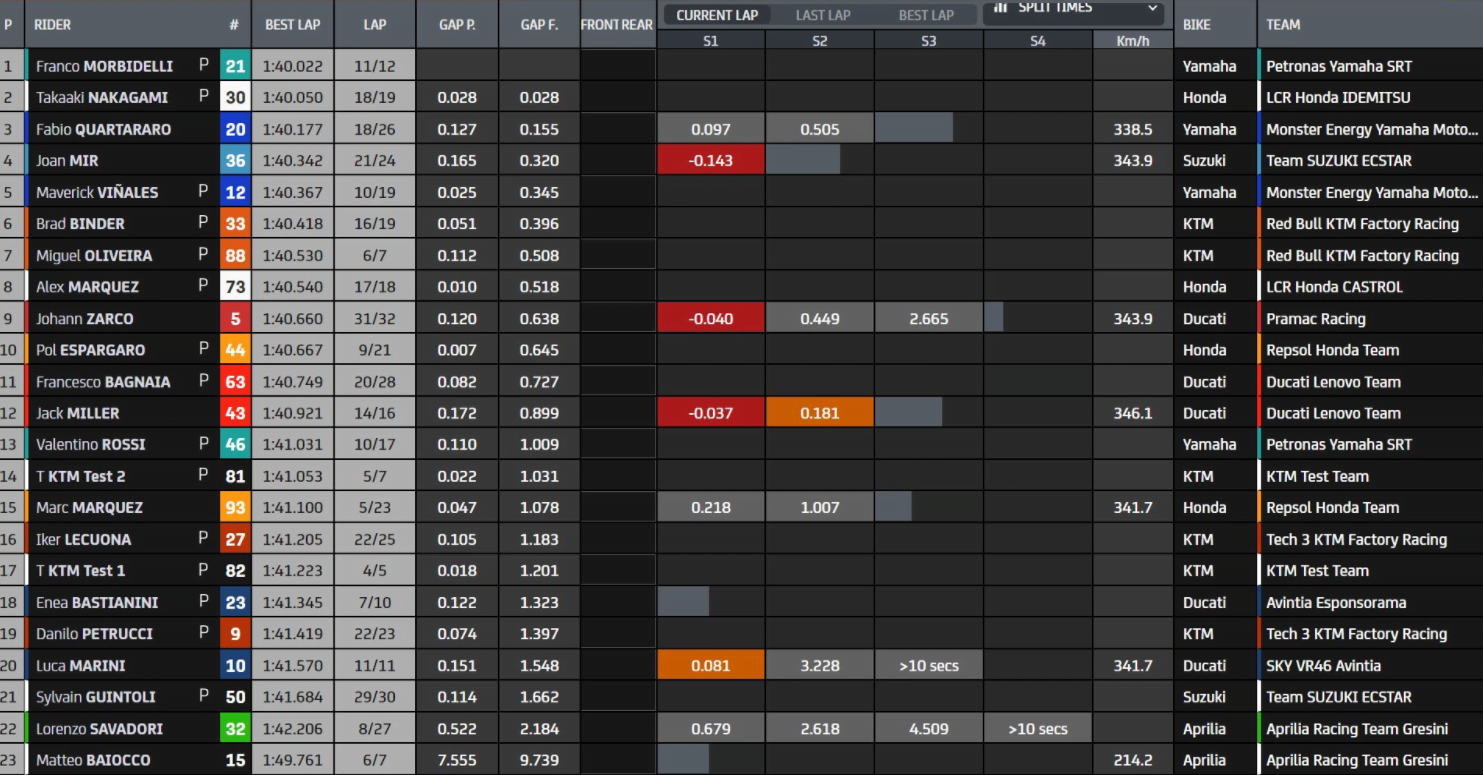
Task: Select Valentino Rossi's number 46 badge
Action: click(235, 444)
